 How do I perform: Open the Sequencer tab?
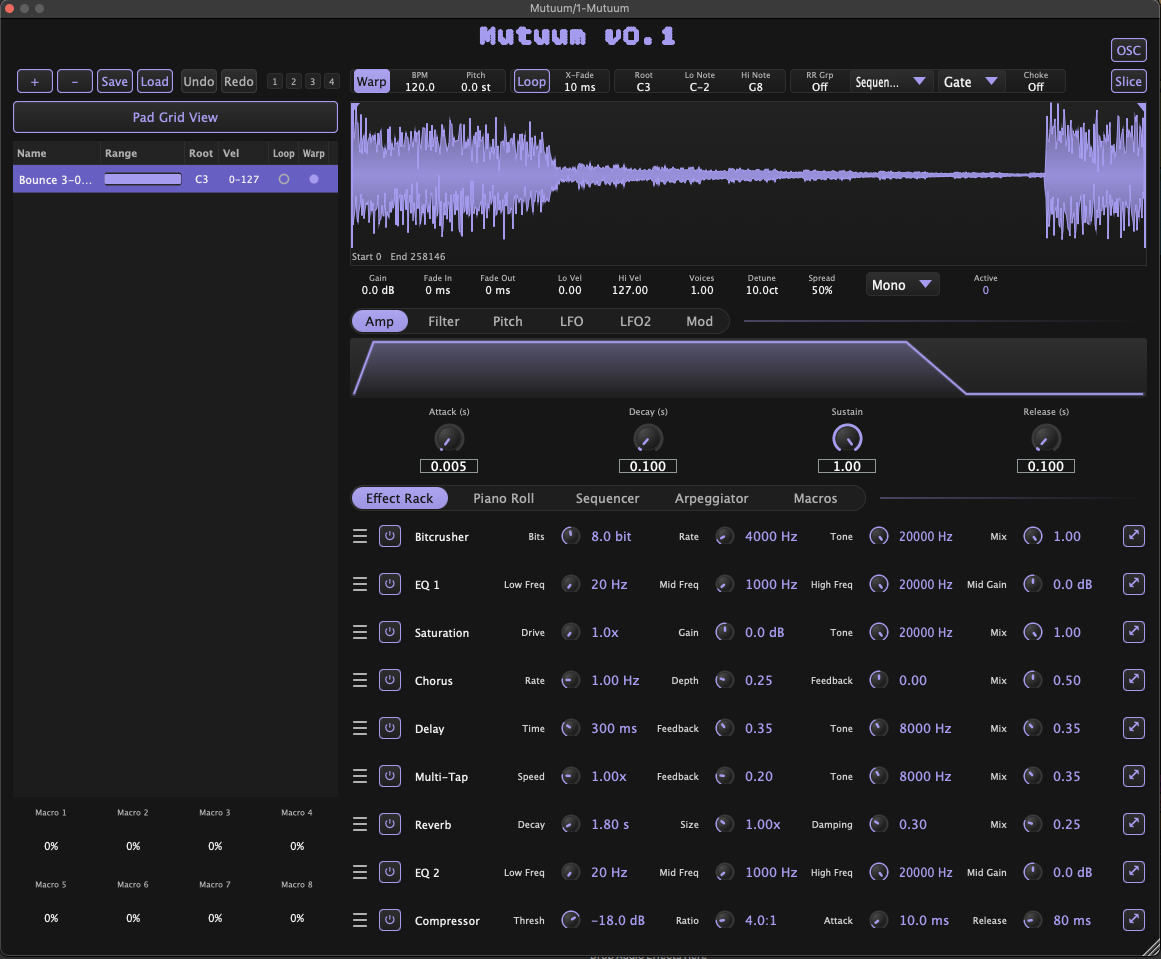[x=607, y=498]
